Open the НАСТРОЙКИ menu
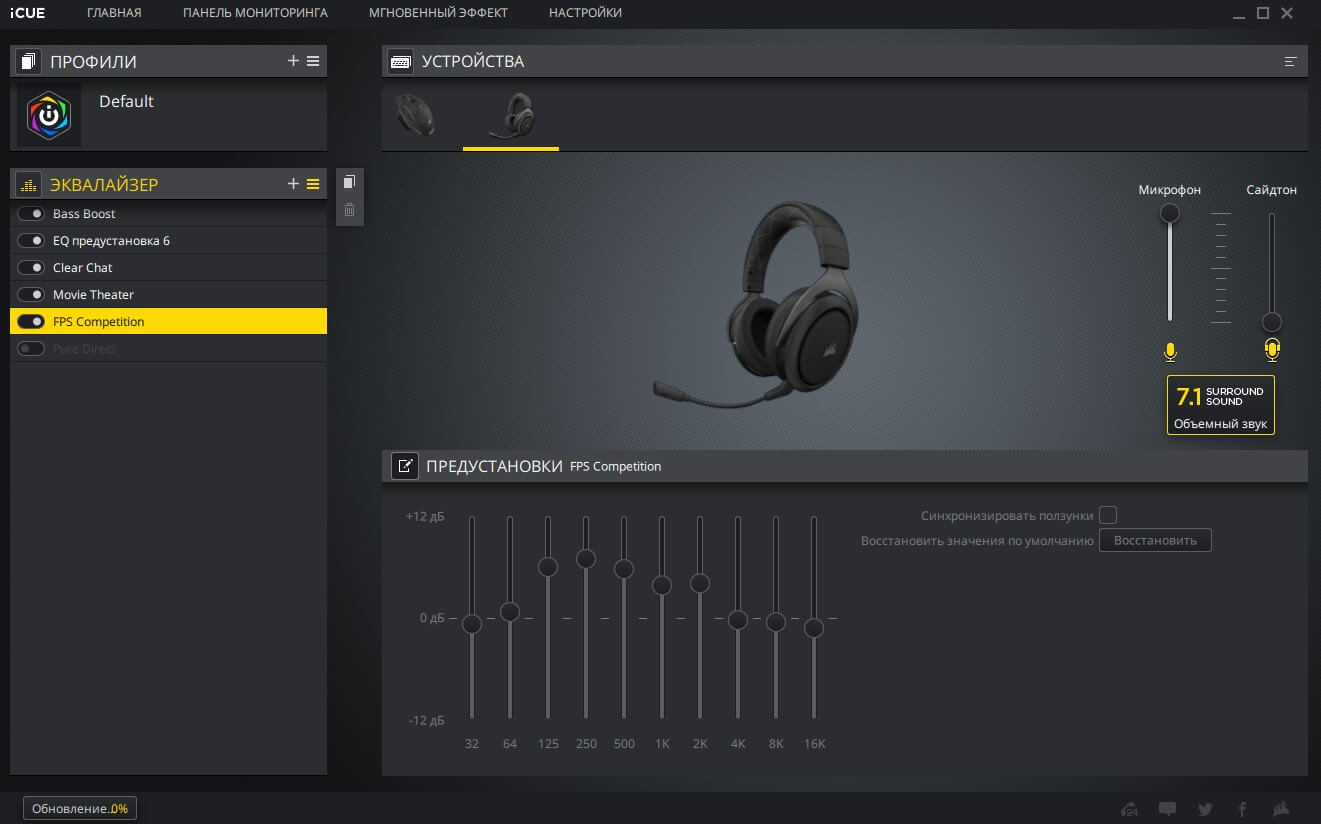Screen dimensions: 1321x824 click(x=585, y=13)
